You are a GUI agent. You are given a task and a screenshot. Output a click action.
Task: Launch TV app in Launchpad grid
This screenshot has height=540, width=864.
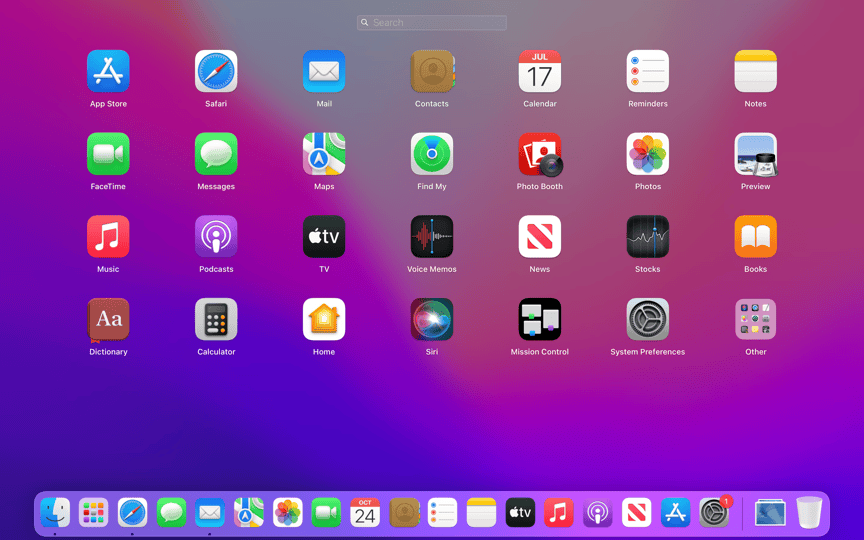pos(324,237)
